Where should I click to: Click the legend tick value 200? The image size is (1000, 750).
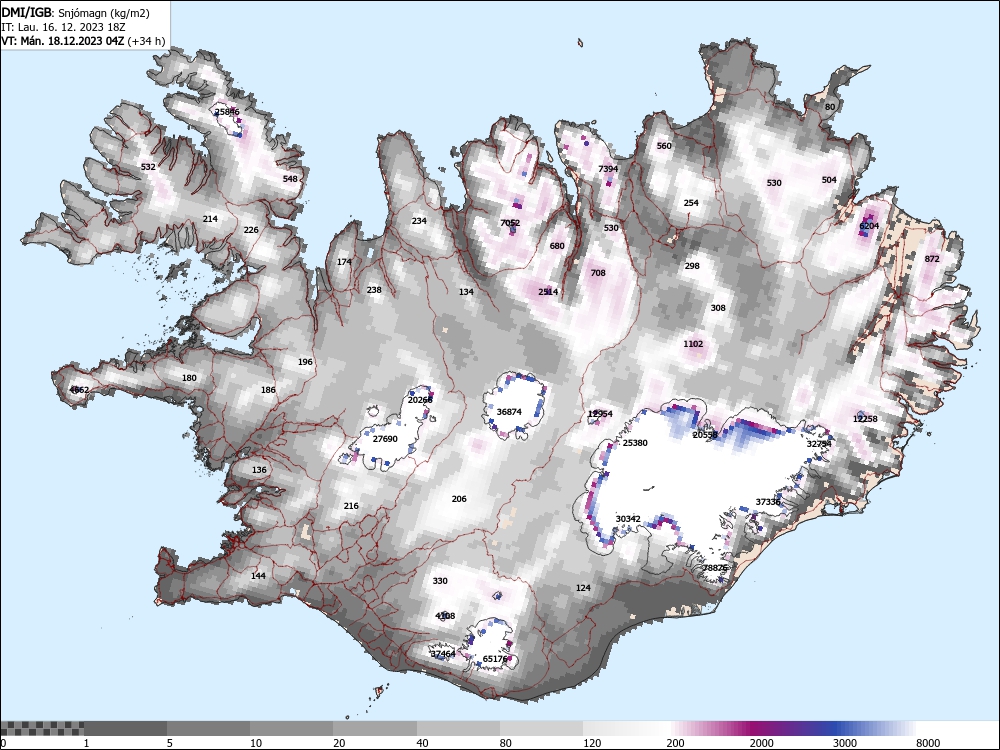(x=675, y=743)
